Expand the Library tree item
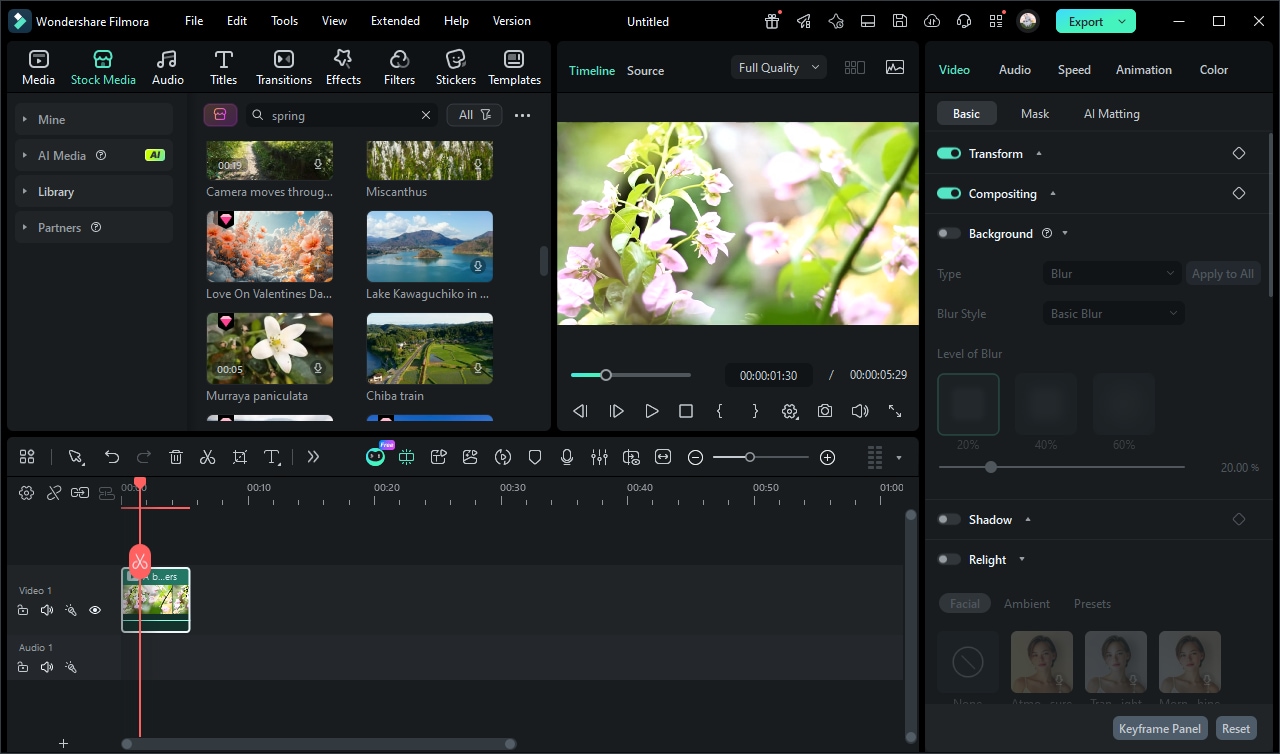Viewport: 1280px width, 754px height. [x=56, y=191]
